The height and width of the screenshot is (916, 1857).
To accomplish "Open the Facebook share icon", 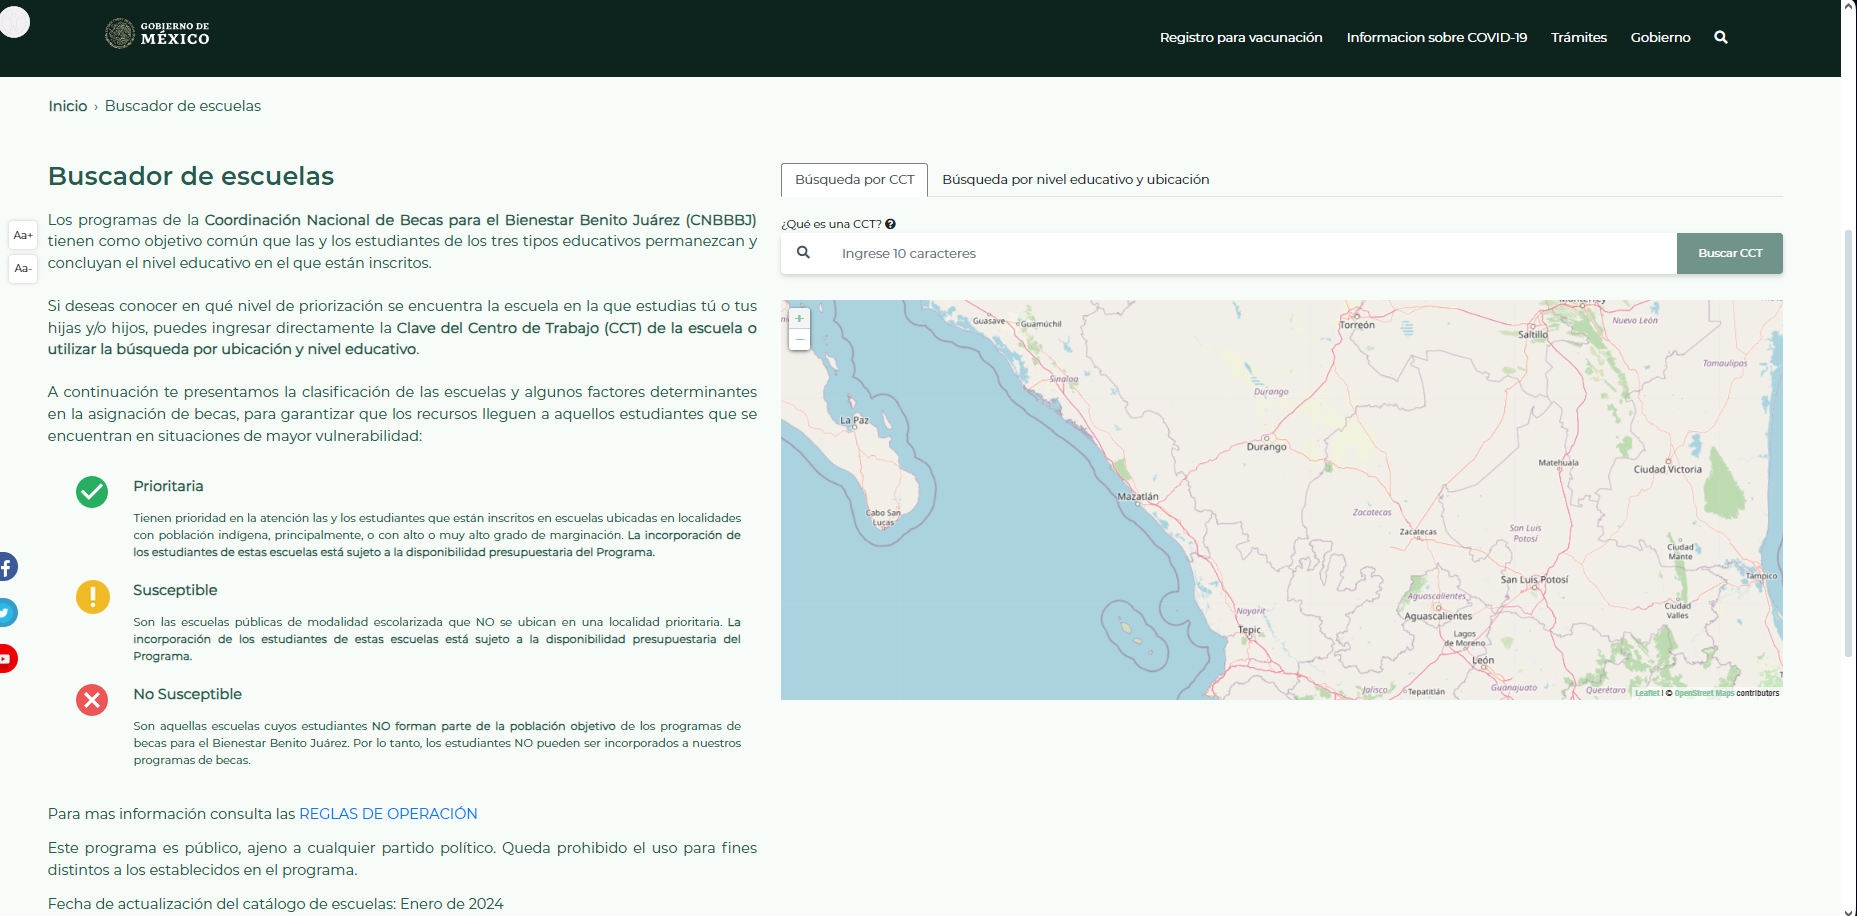I will 7,567.
